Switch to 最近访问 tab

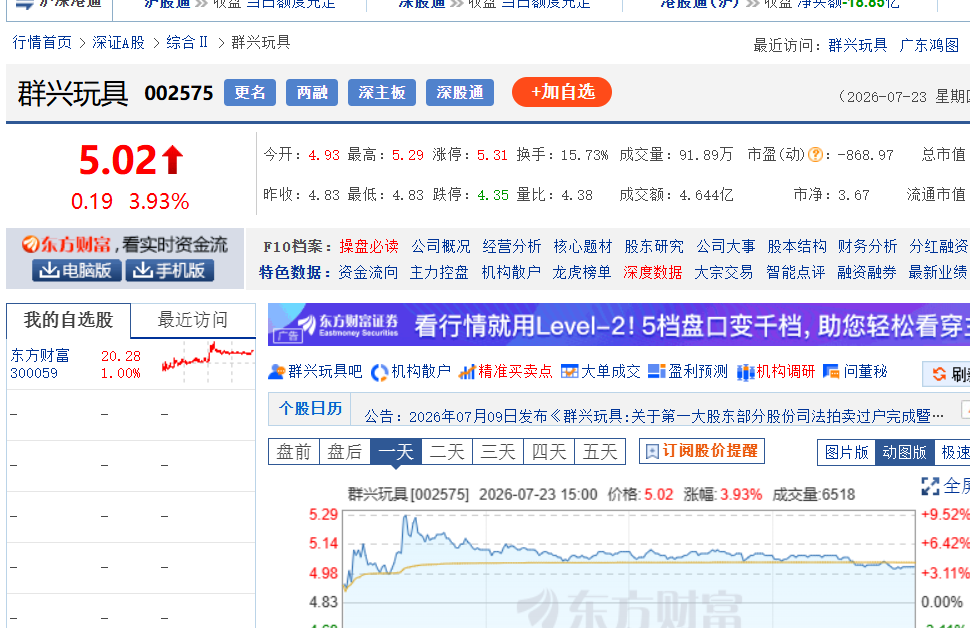pyautogui.click(x=193, y=320)
